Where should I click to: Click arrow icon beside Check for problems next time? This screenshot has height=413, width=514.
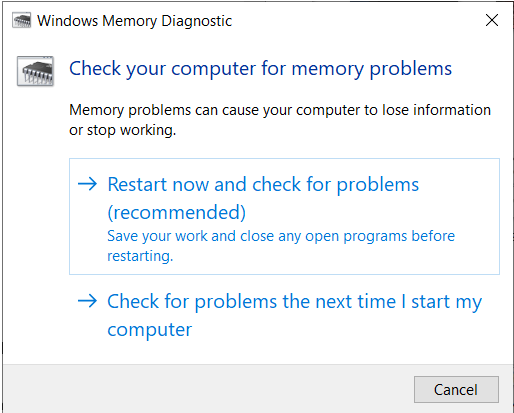pos(87,301)
